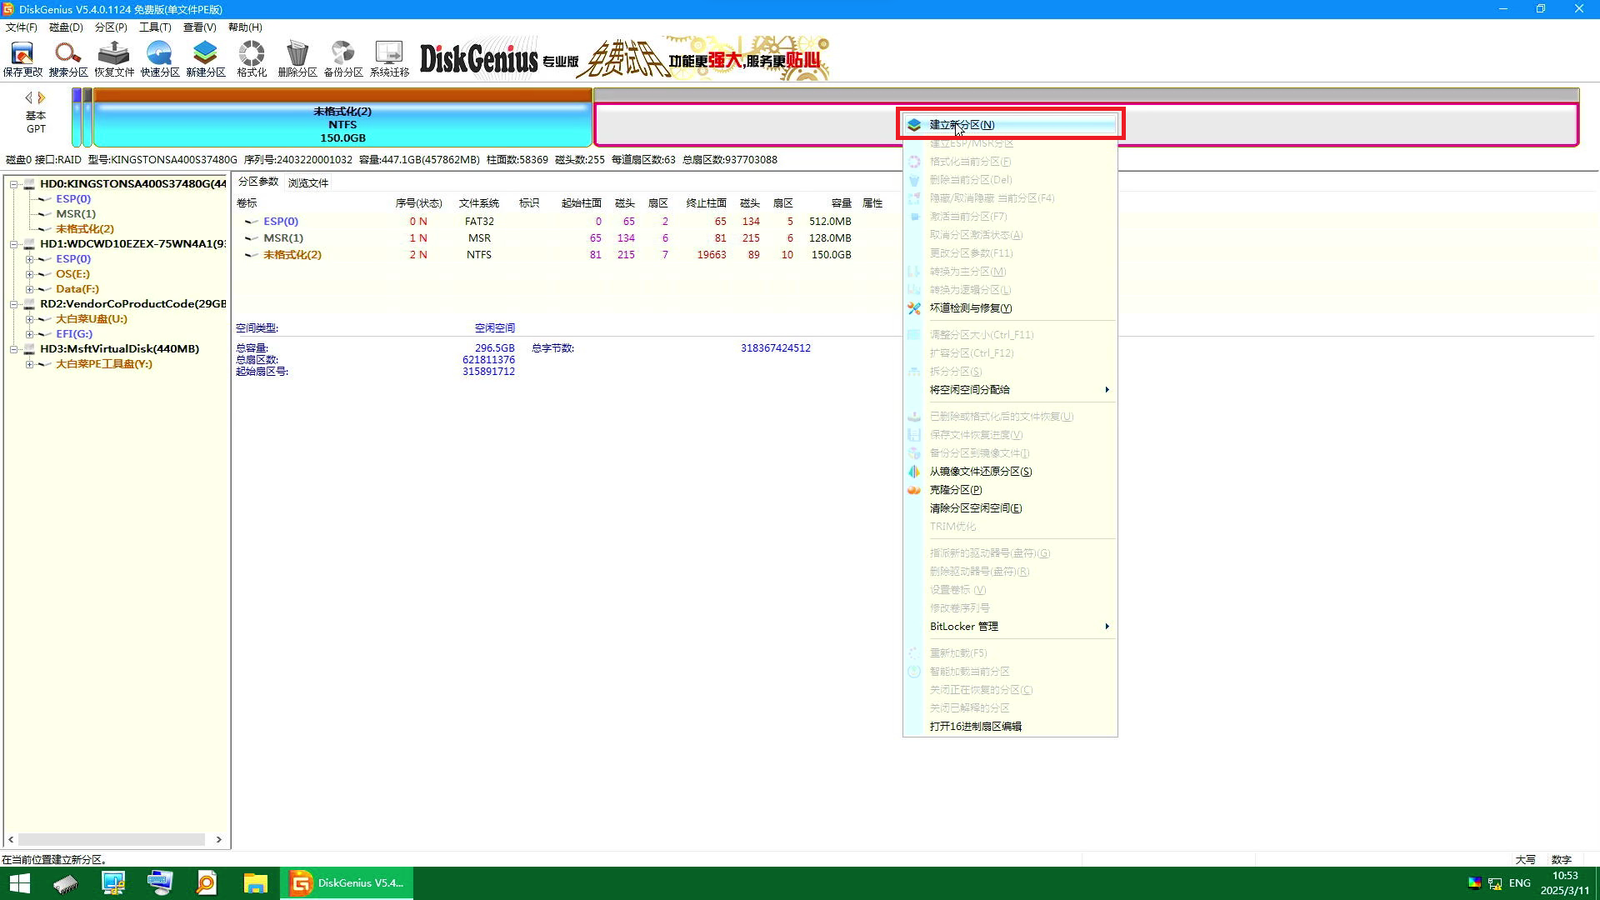Screen dimensions: 1600x900
Task: Click the memory chip icon on taskbar
Action: [x=66, y=883]
